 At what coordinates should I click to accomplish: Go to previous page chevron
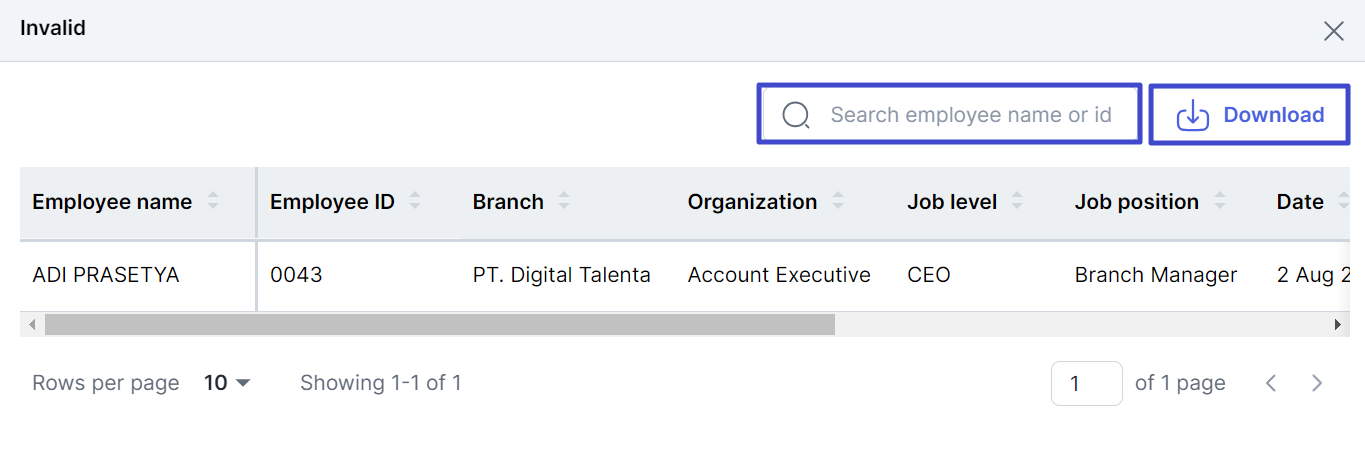pyautogui.click(x=1271, y=383)
